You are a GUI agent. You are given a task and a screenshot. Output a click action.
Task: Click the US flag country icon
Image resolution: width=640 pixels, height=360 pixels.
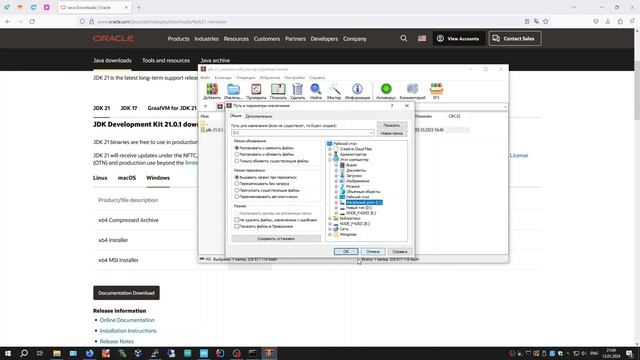pos(422,38)
